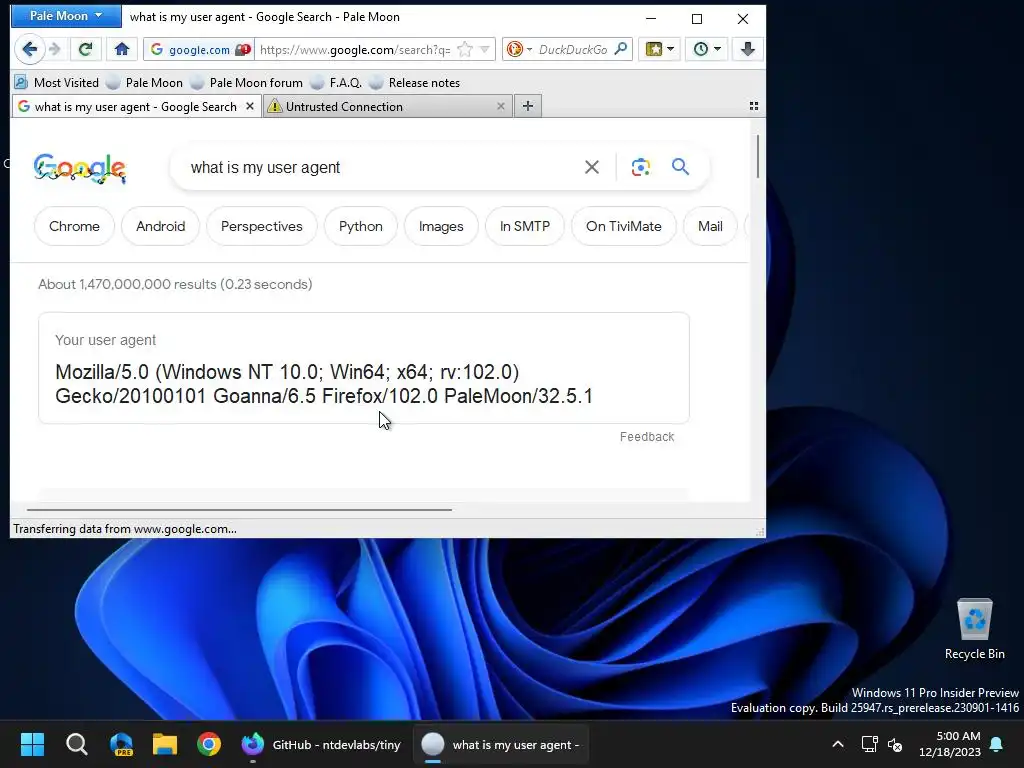The image size is (1024, 768).
Task: Open the history clock dropdown
Action: click(707, 49)
